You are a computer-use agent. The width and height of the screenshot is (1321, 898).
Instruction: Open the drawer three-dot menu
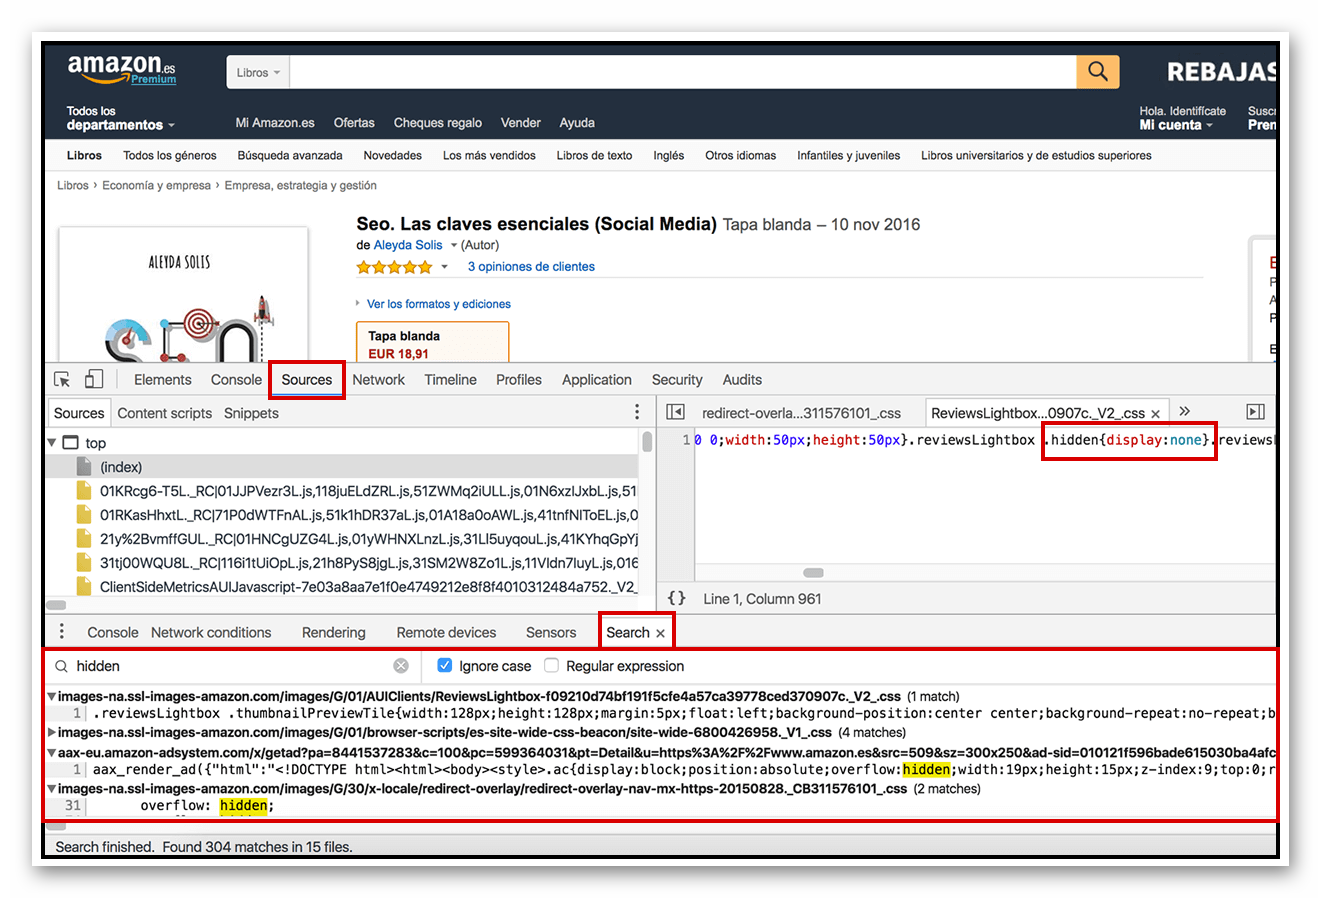pos(62,632)
